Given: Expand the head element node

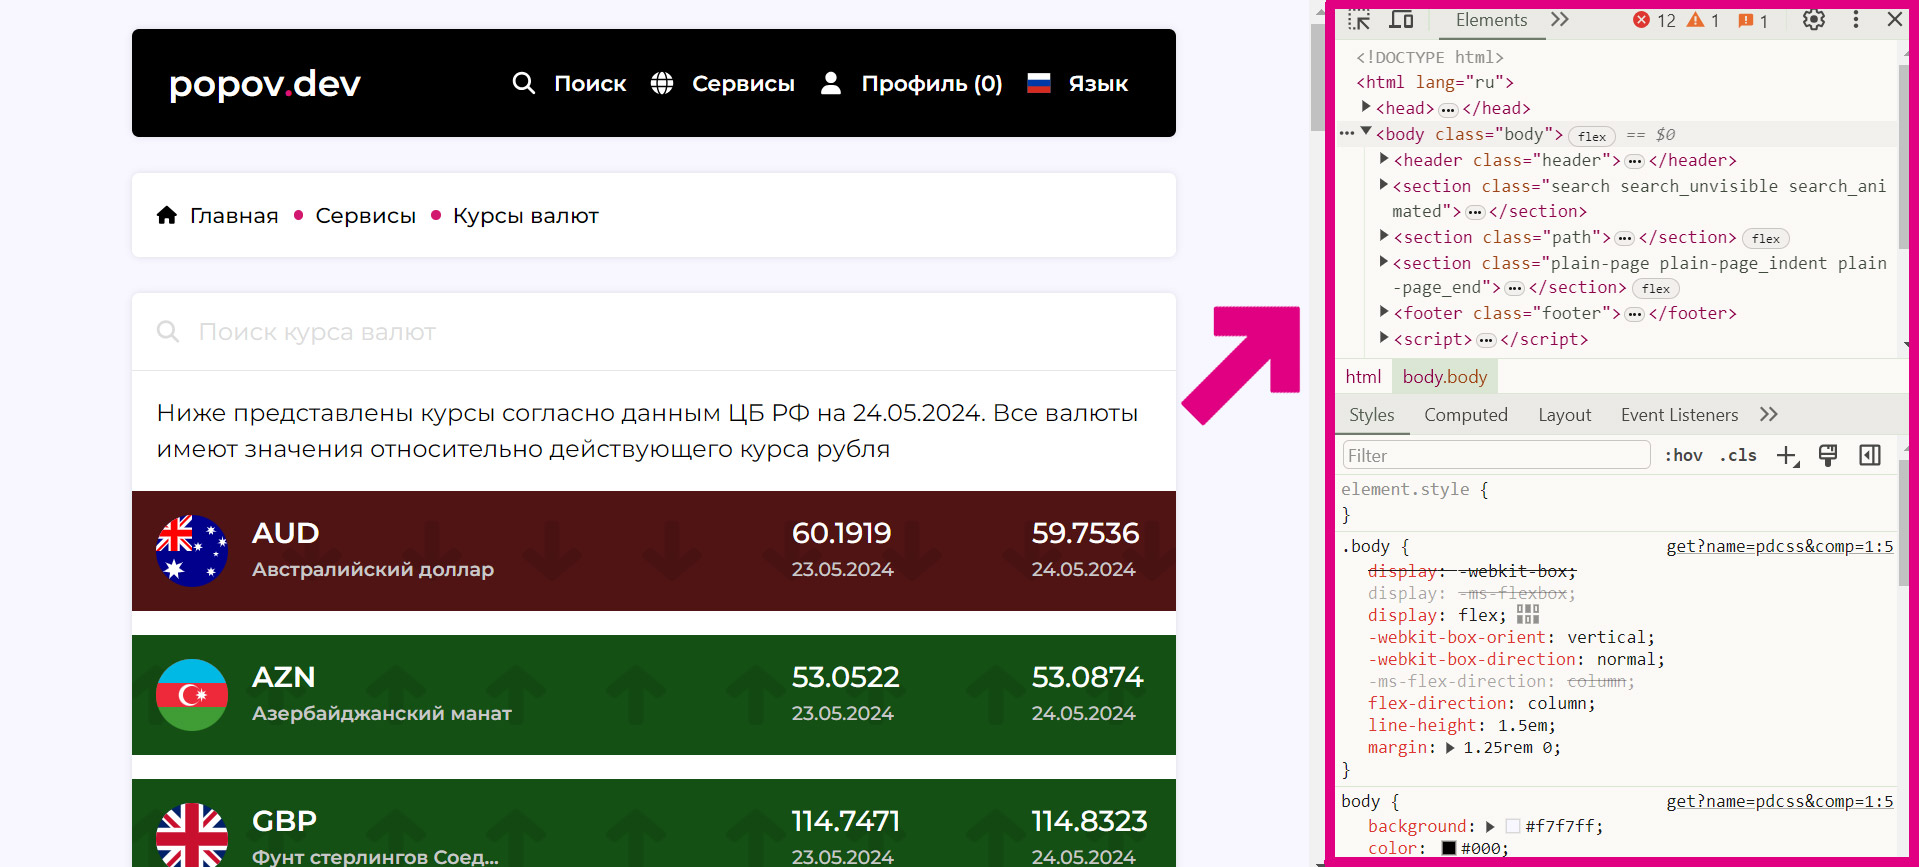Looking at the screenshot, I should click(1366, 107).
